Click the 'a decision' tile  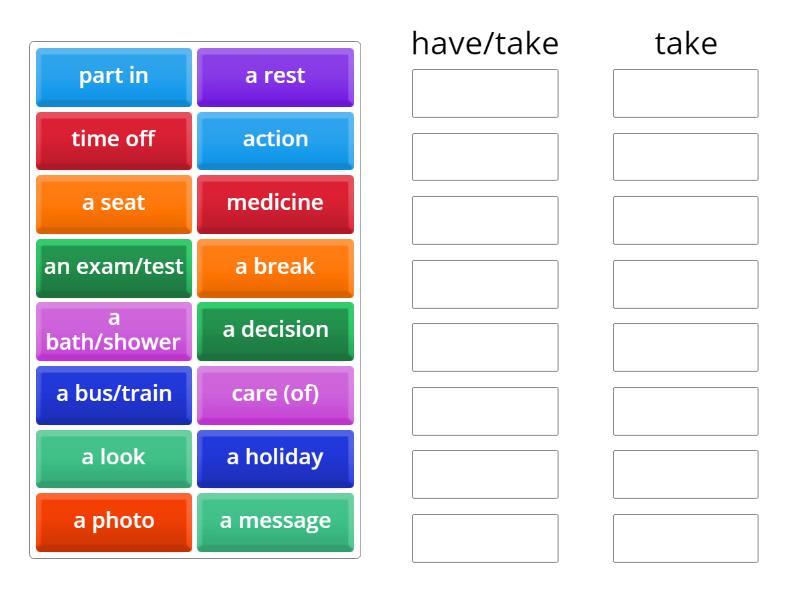(x=276, y=331)
